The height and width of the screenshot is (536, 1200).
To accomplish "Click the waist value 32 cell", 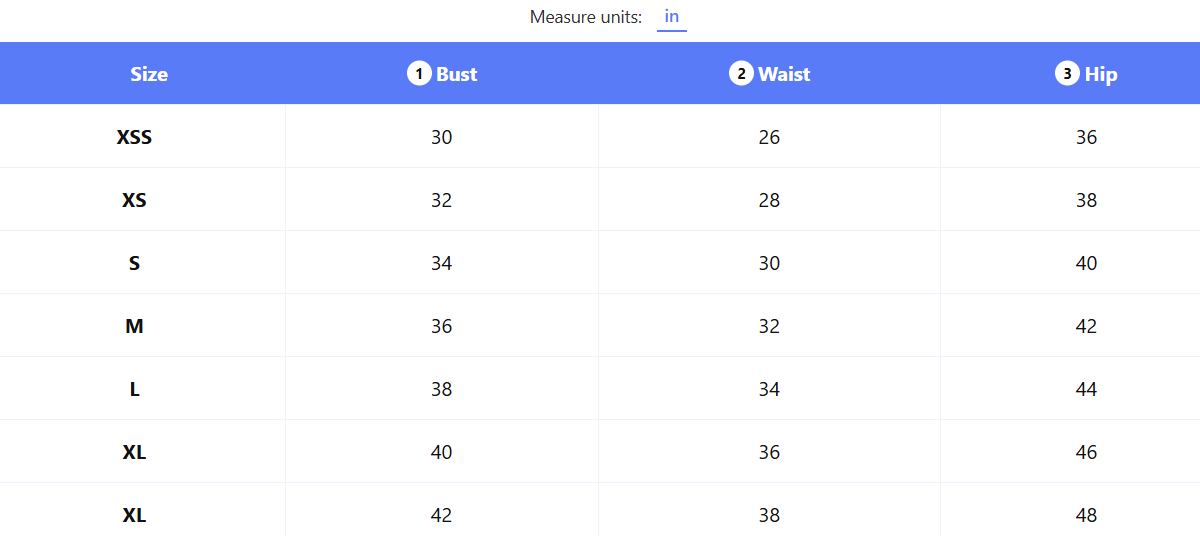I will coord(769,326).
